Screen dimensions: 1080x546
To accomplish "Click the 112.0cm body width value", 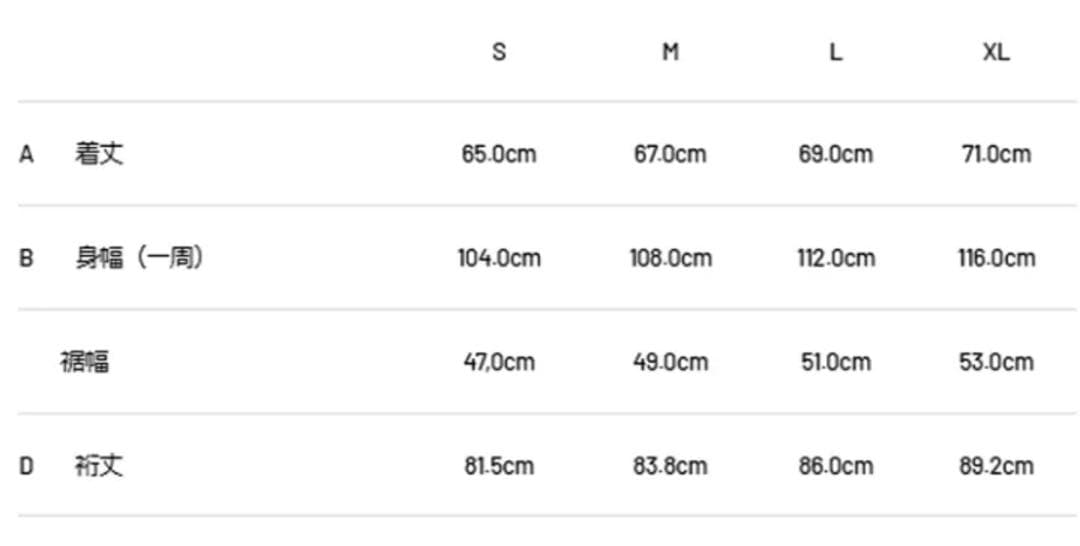I will coord(835,258).
